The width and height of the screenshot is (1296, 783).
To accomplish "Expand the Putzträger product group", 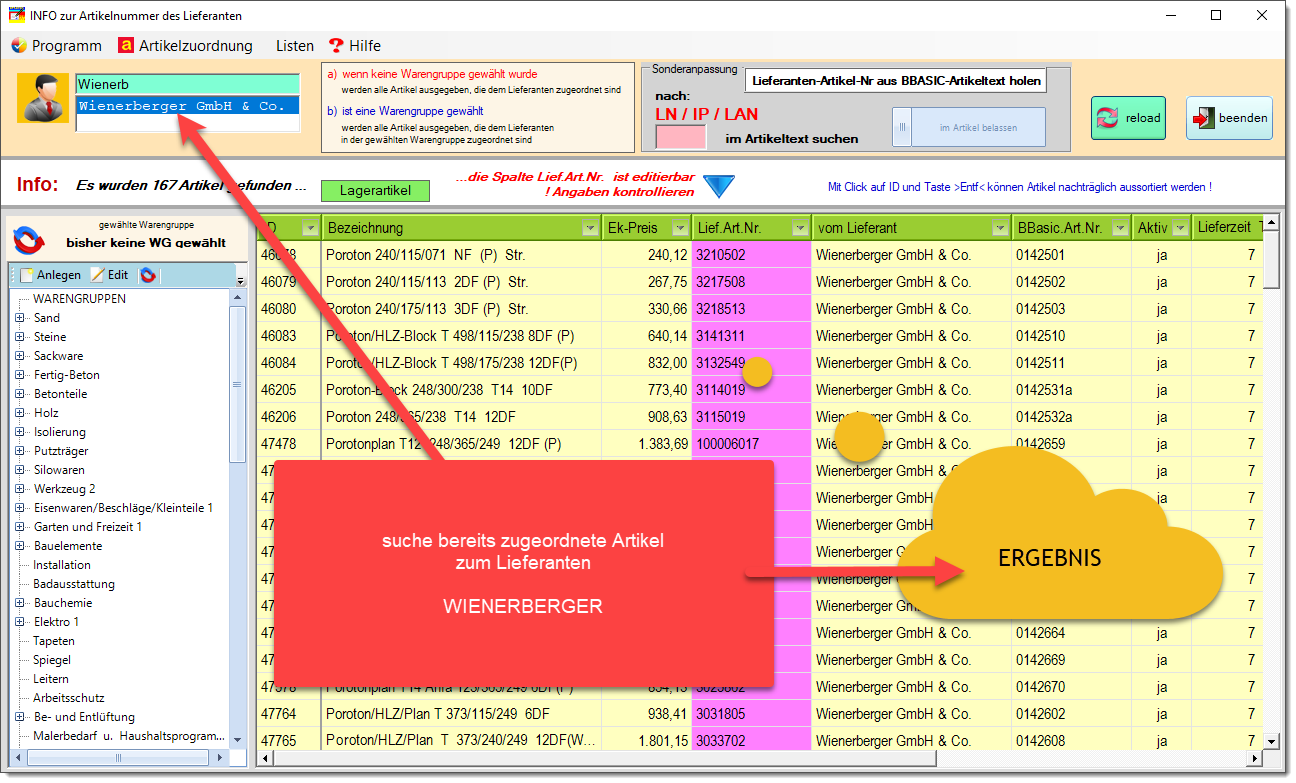I will pos(20,451).
